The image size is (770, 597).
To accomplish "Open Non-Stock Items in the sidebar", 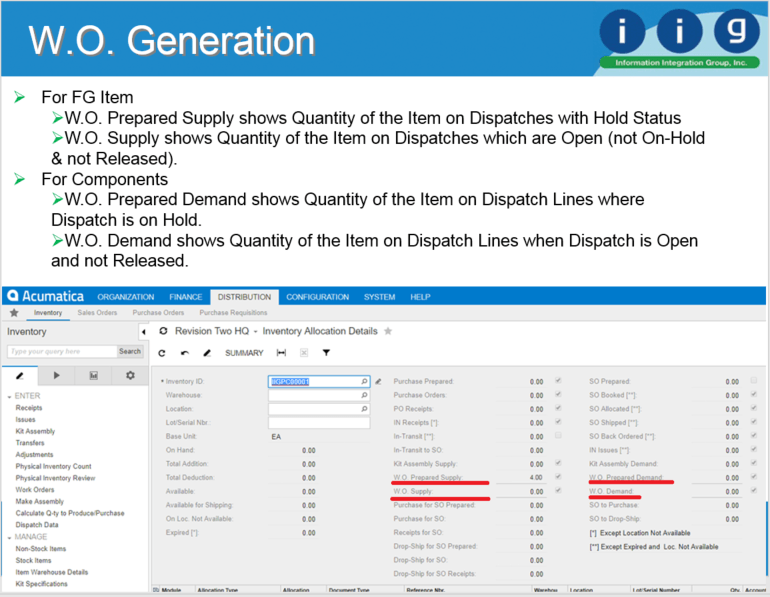I will [x=41, y=549].
